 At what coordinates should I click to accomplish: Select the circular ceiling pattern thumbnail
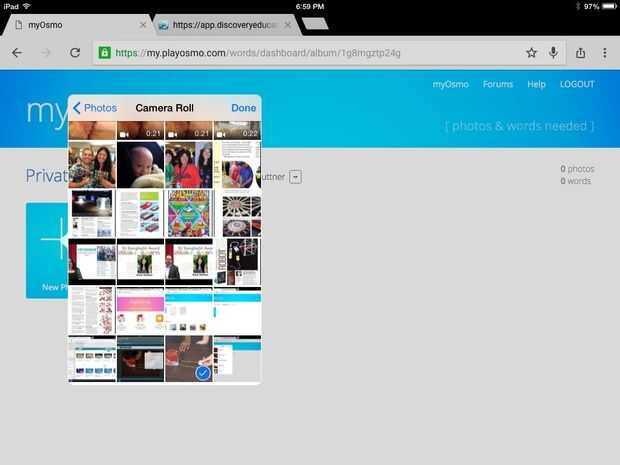237,214
